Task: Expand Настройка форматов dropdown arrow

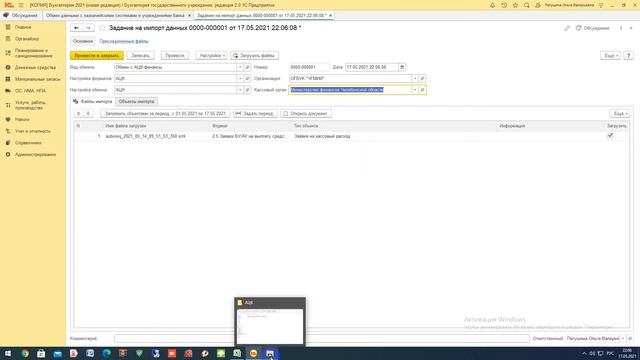Action: 240,78
